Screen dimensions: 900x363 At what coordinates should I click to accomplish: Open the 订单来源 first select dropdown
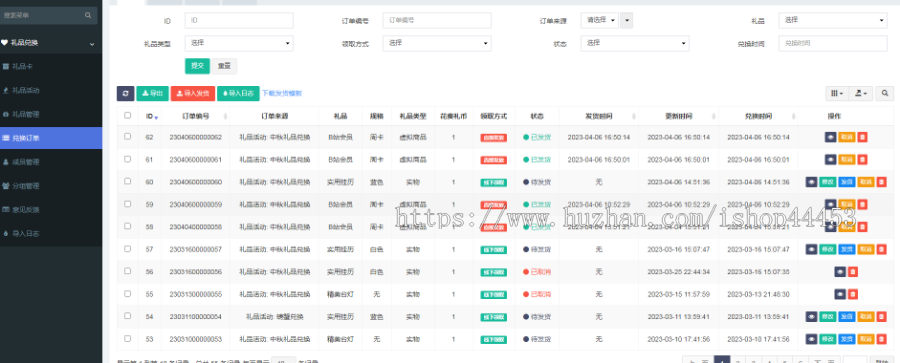coord(599,21)
